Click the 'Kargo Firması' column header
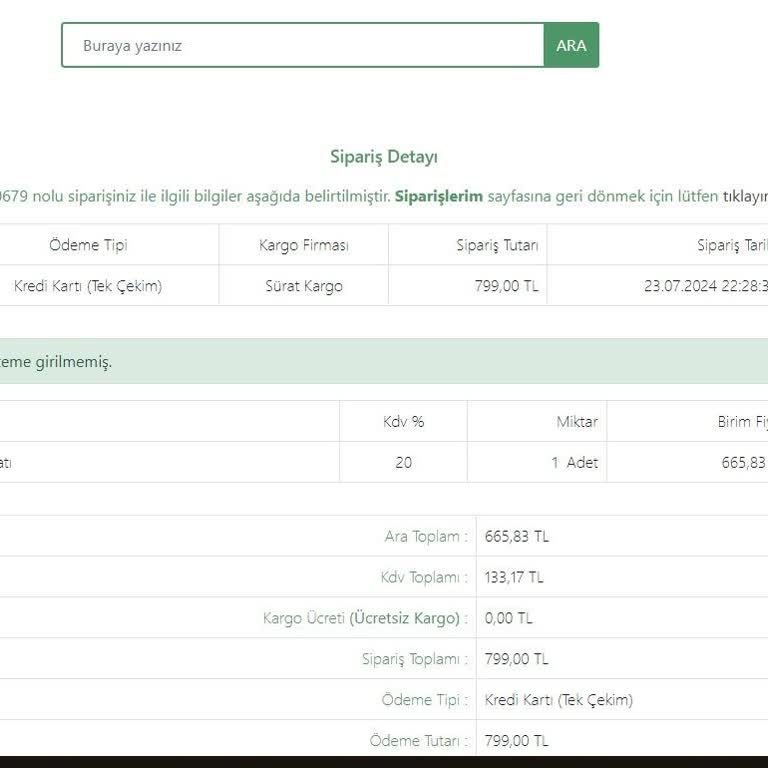768x768 pixels. (x=304, y=245)
